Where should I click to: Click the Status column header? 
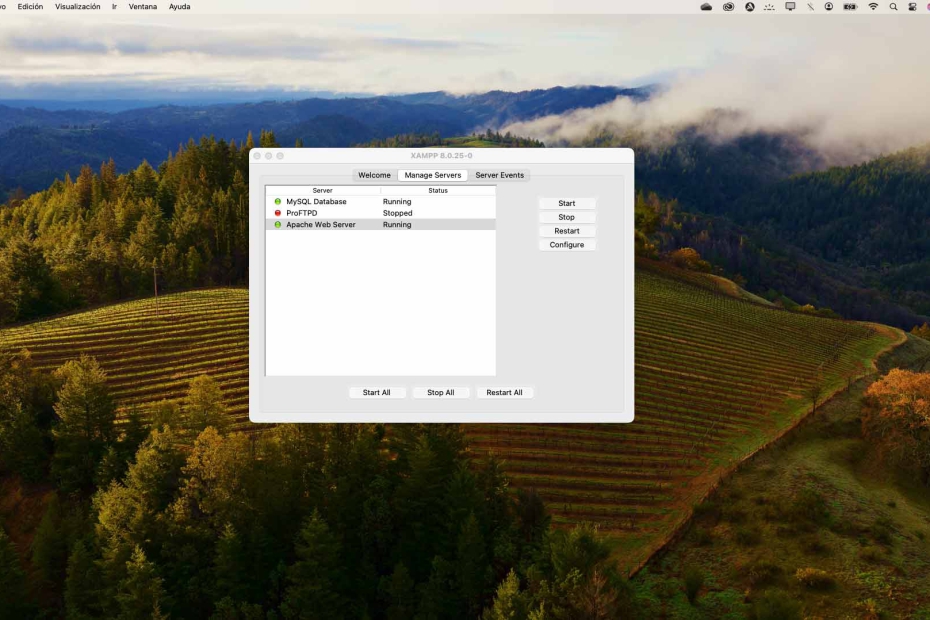coord(438,190)
